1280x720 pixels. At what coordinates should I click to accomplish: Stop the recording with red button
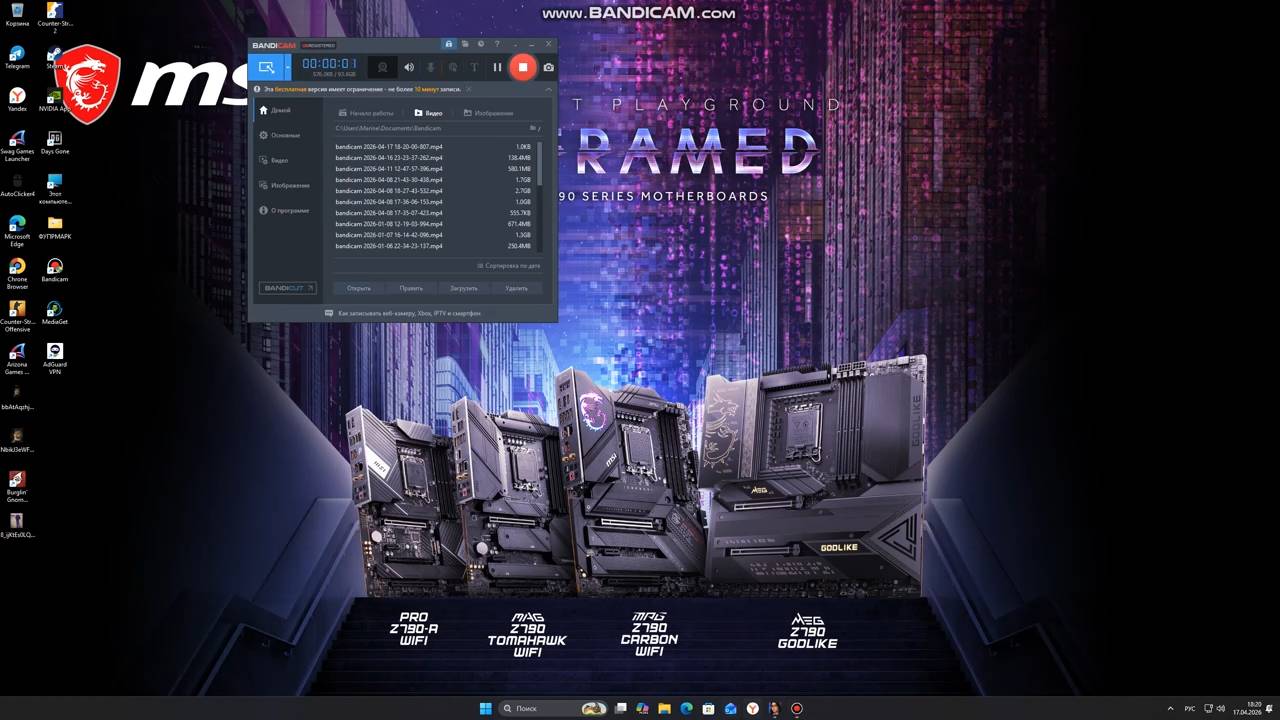click(523, 67)
